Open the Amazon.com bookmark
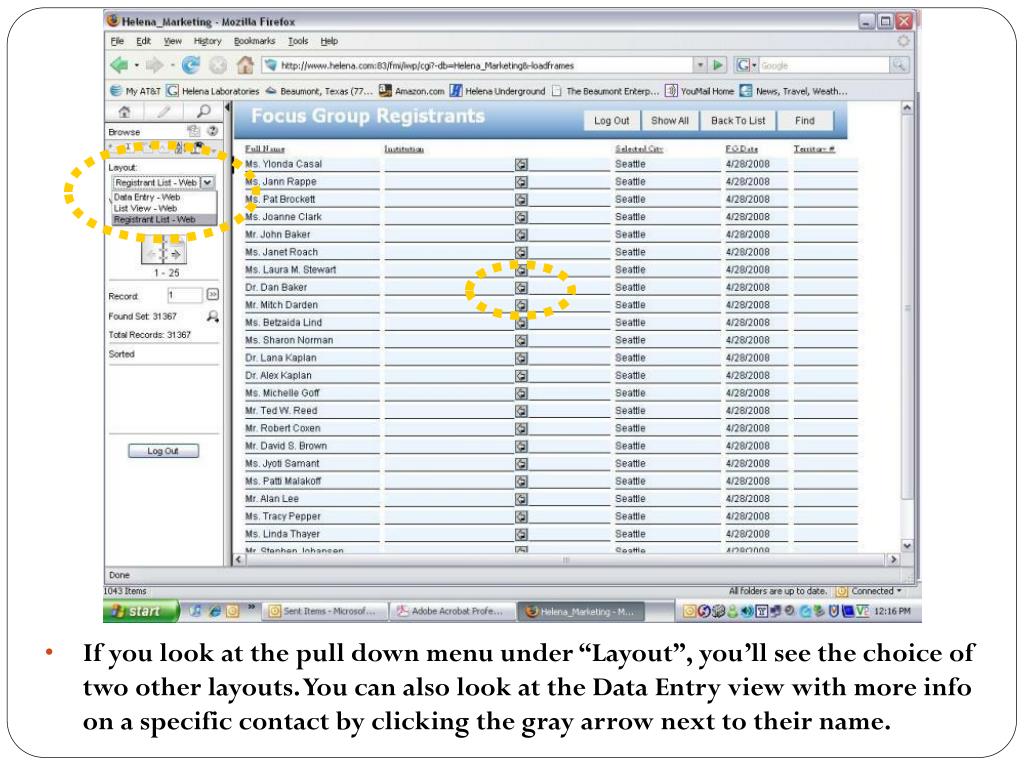Image resolution: width=1024 pixels, height=768 pixels. coord(411,91)
